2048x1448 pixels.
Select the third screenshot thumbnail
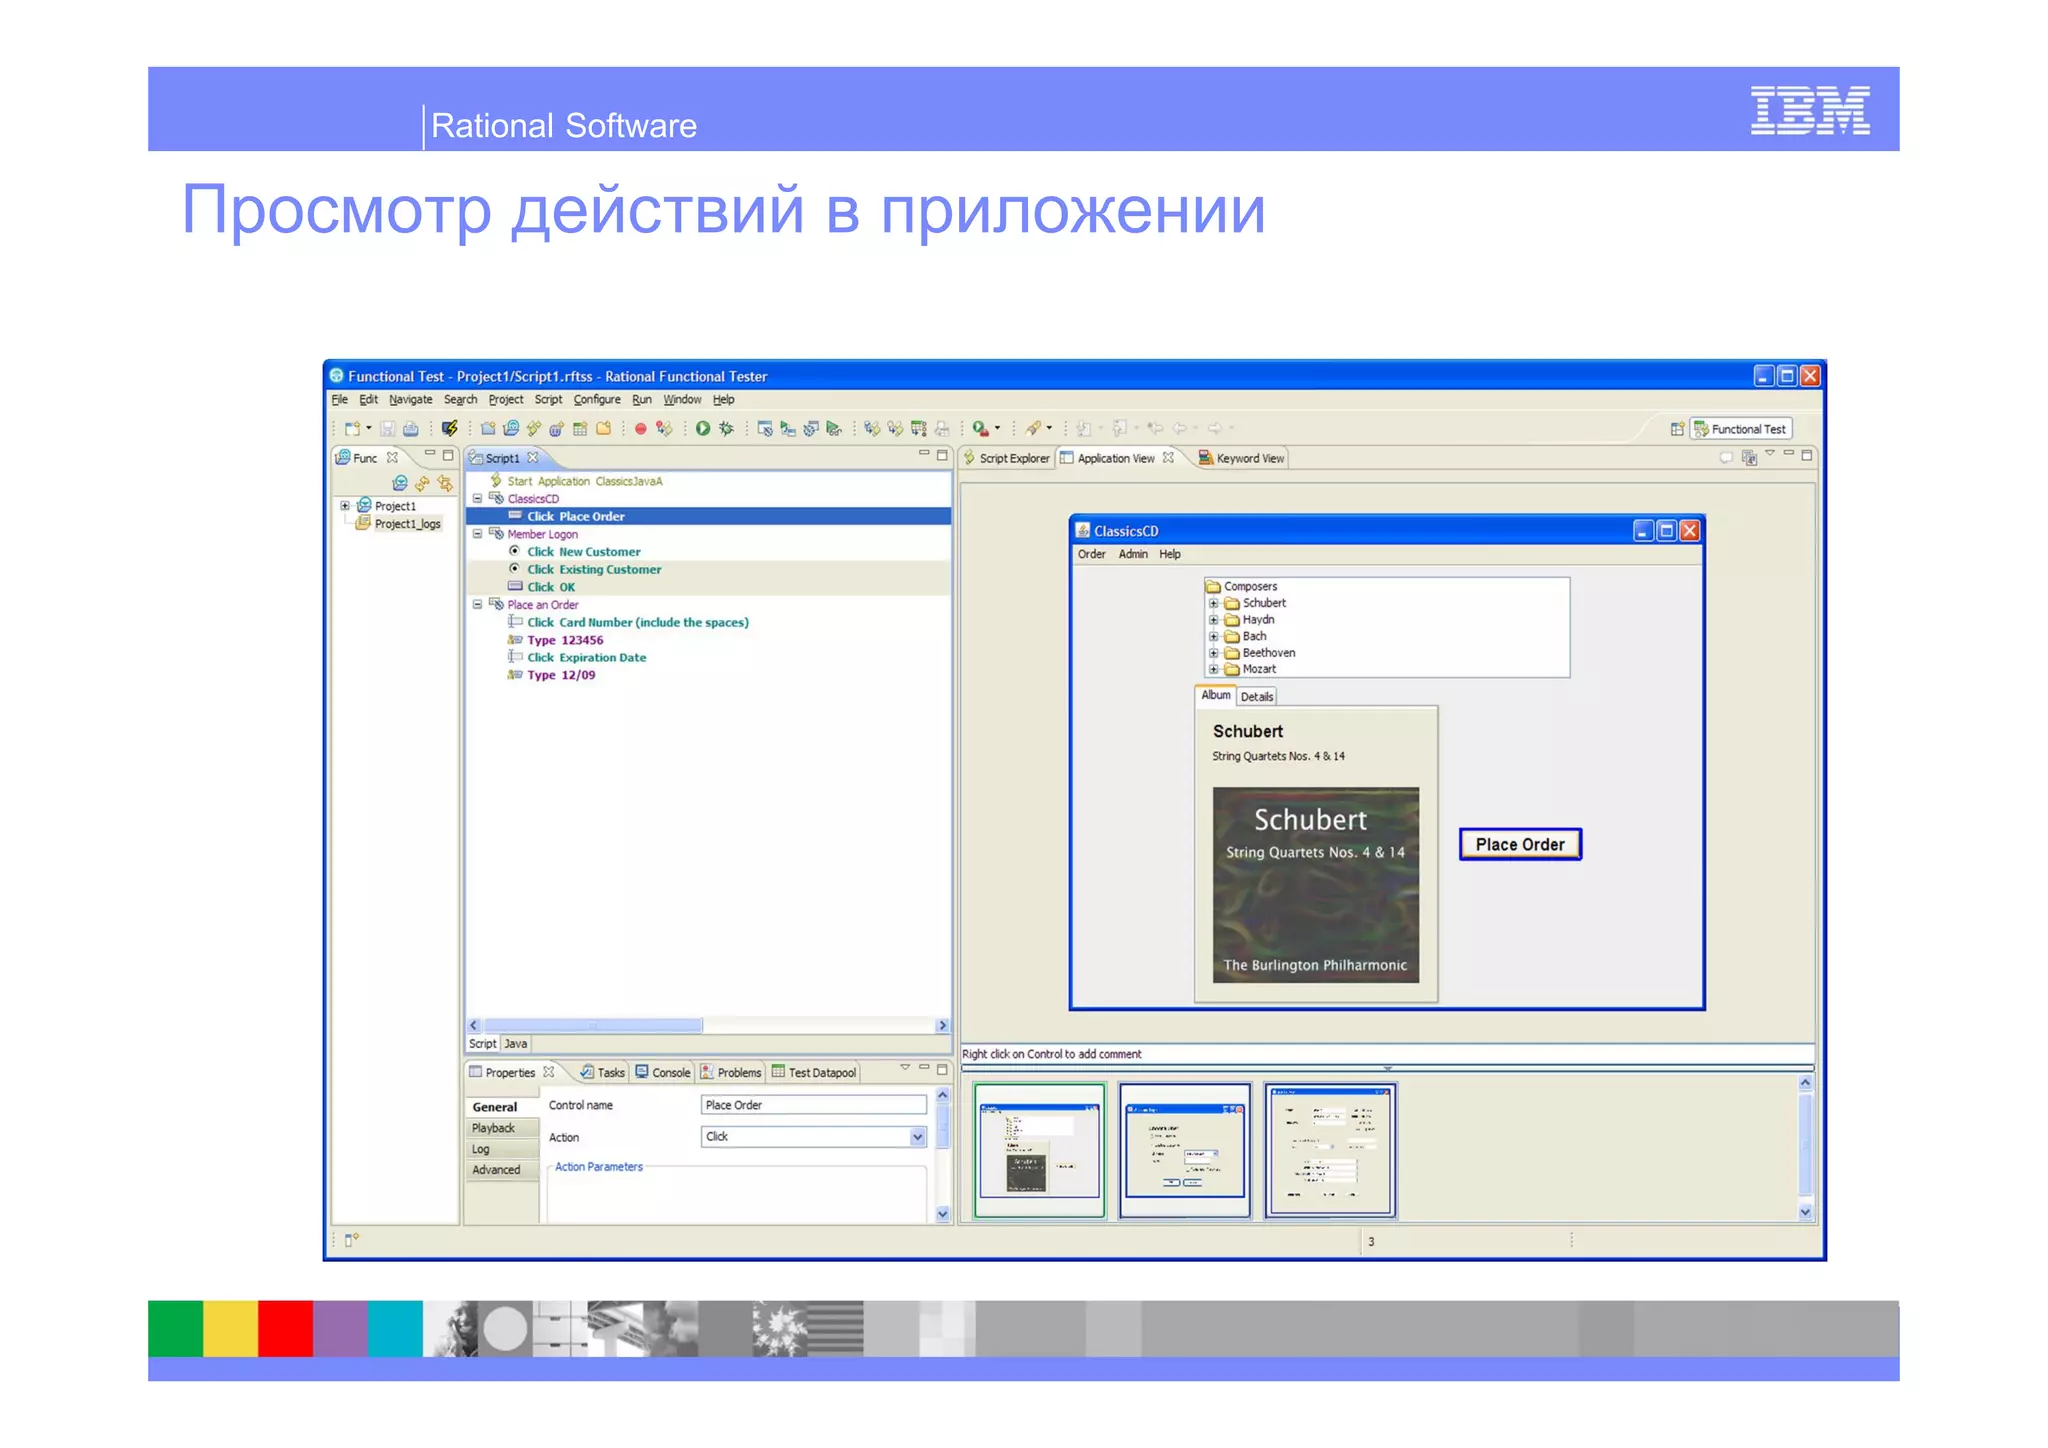pos(1330,1150)
